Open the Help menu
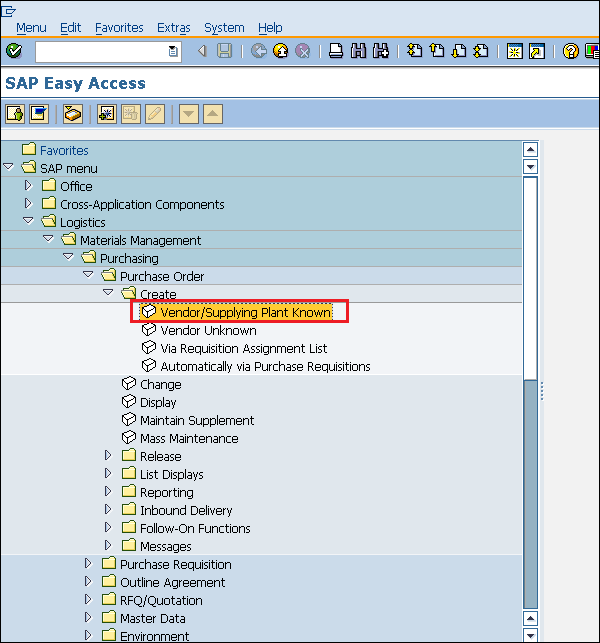Image resolution: width=600 pixels, height=643 pixels. (270, 28)
